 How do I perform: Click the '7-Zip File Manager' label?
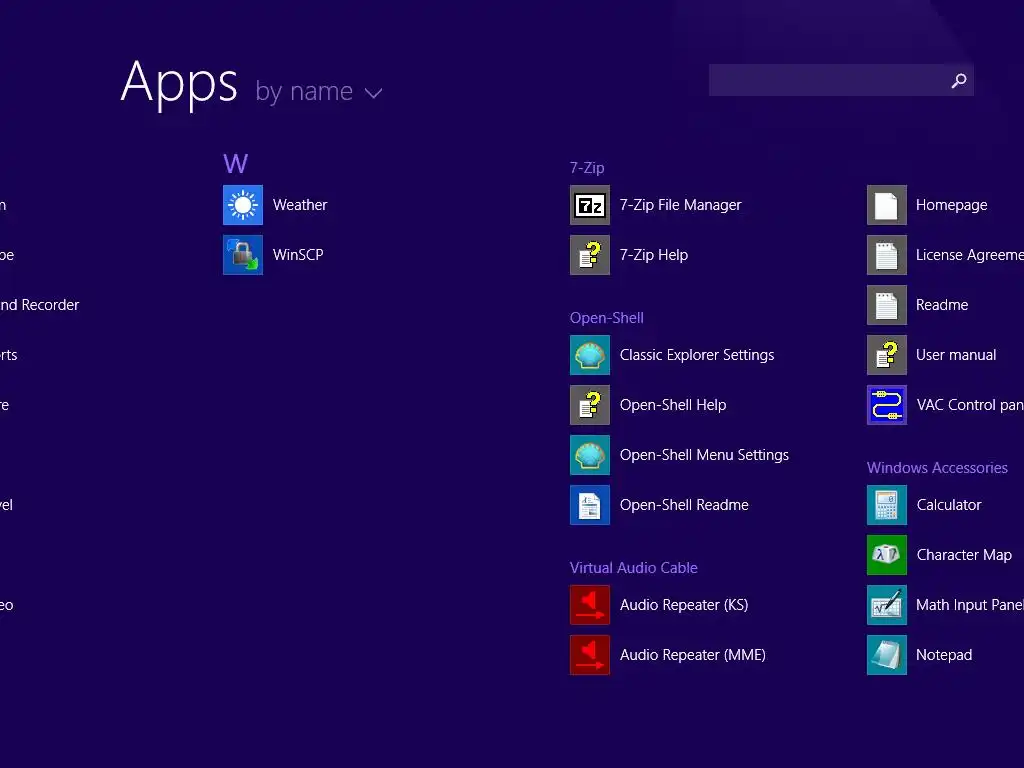(x=680, y=205)
